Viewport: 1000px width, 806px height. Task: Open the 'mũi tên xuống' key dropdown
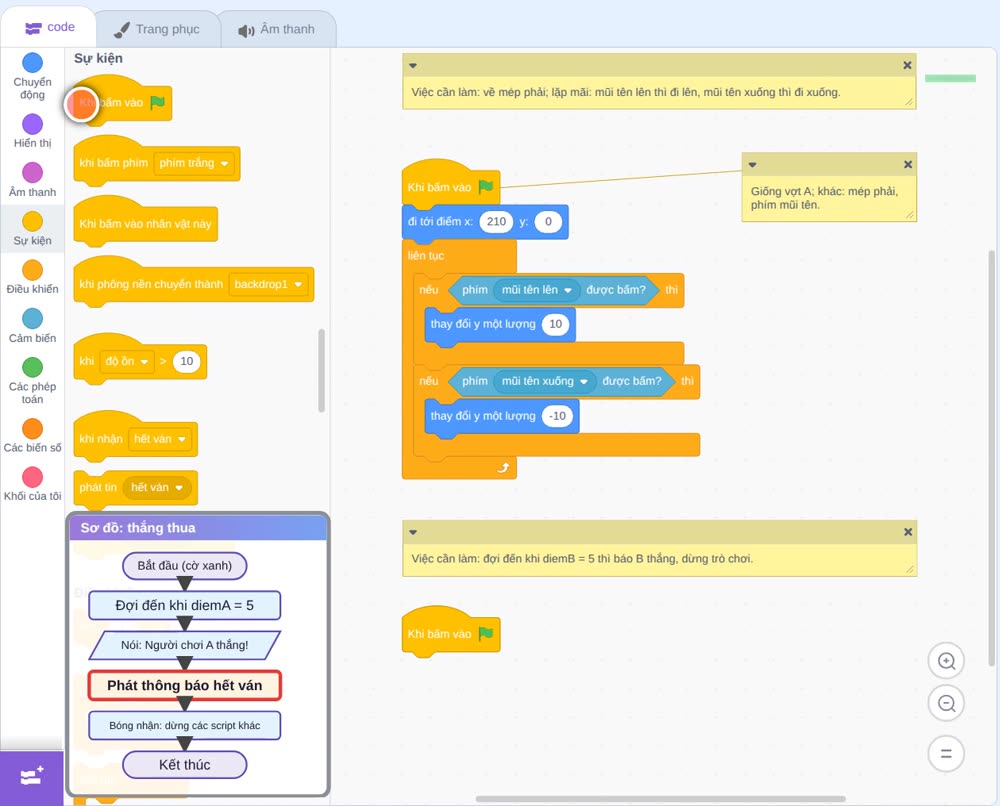(545, 381)
